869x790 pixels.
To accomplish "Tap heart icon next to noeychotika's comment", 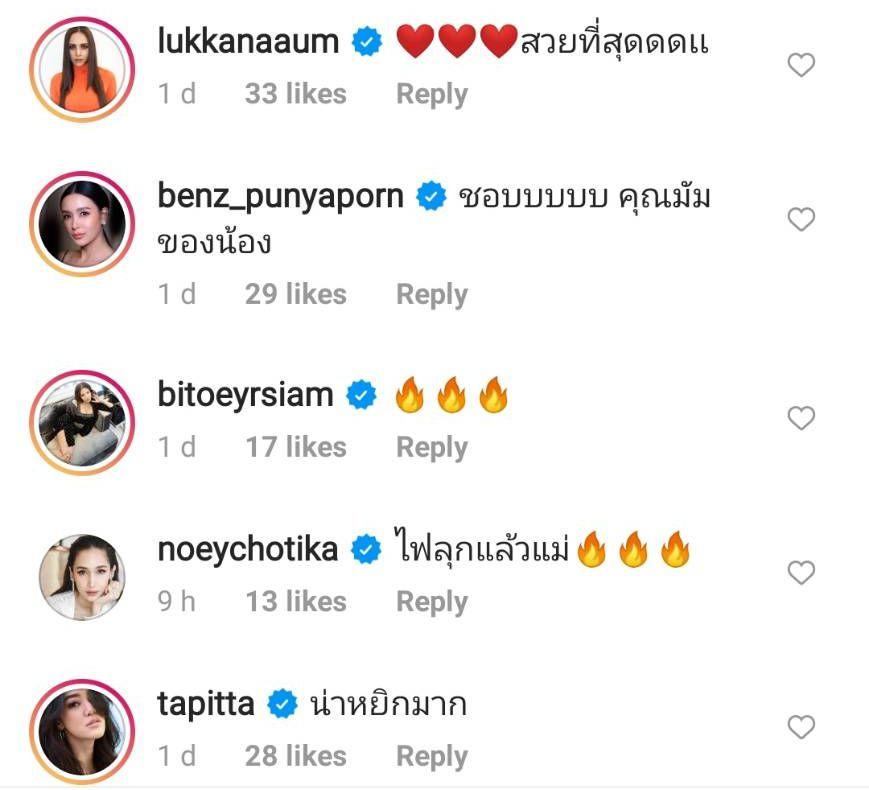I will click(x=801, y=573).
